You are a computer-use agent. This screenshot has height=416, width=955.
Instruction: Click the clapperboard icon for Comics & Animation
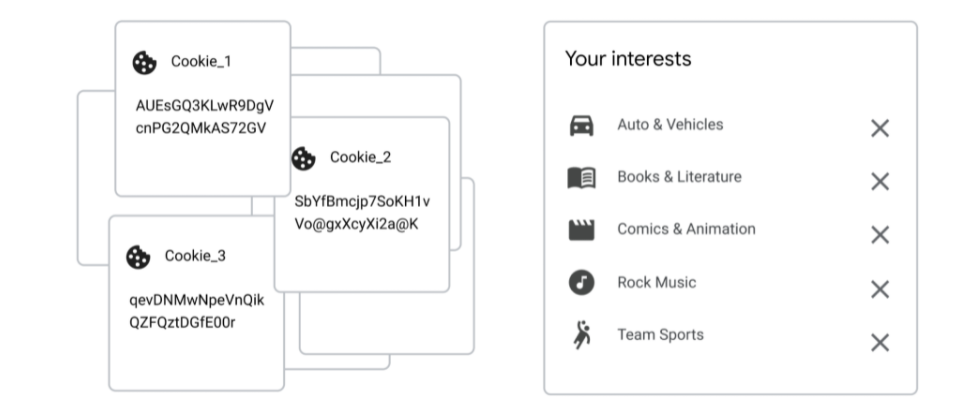pos(581,230)
